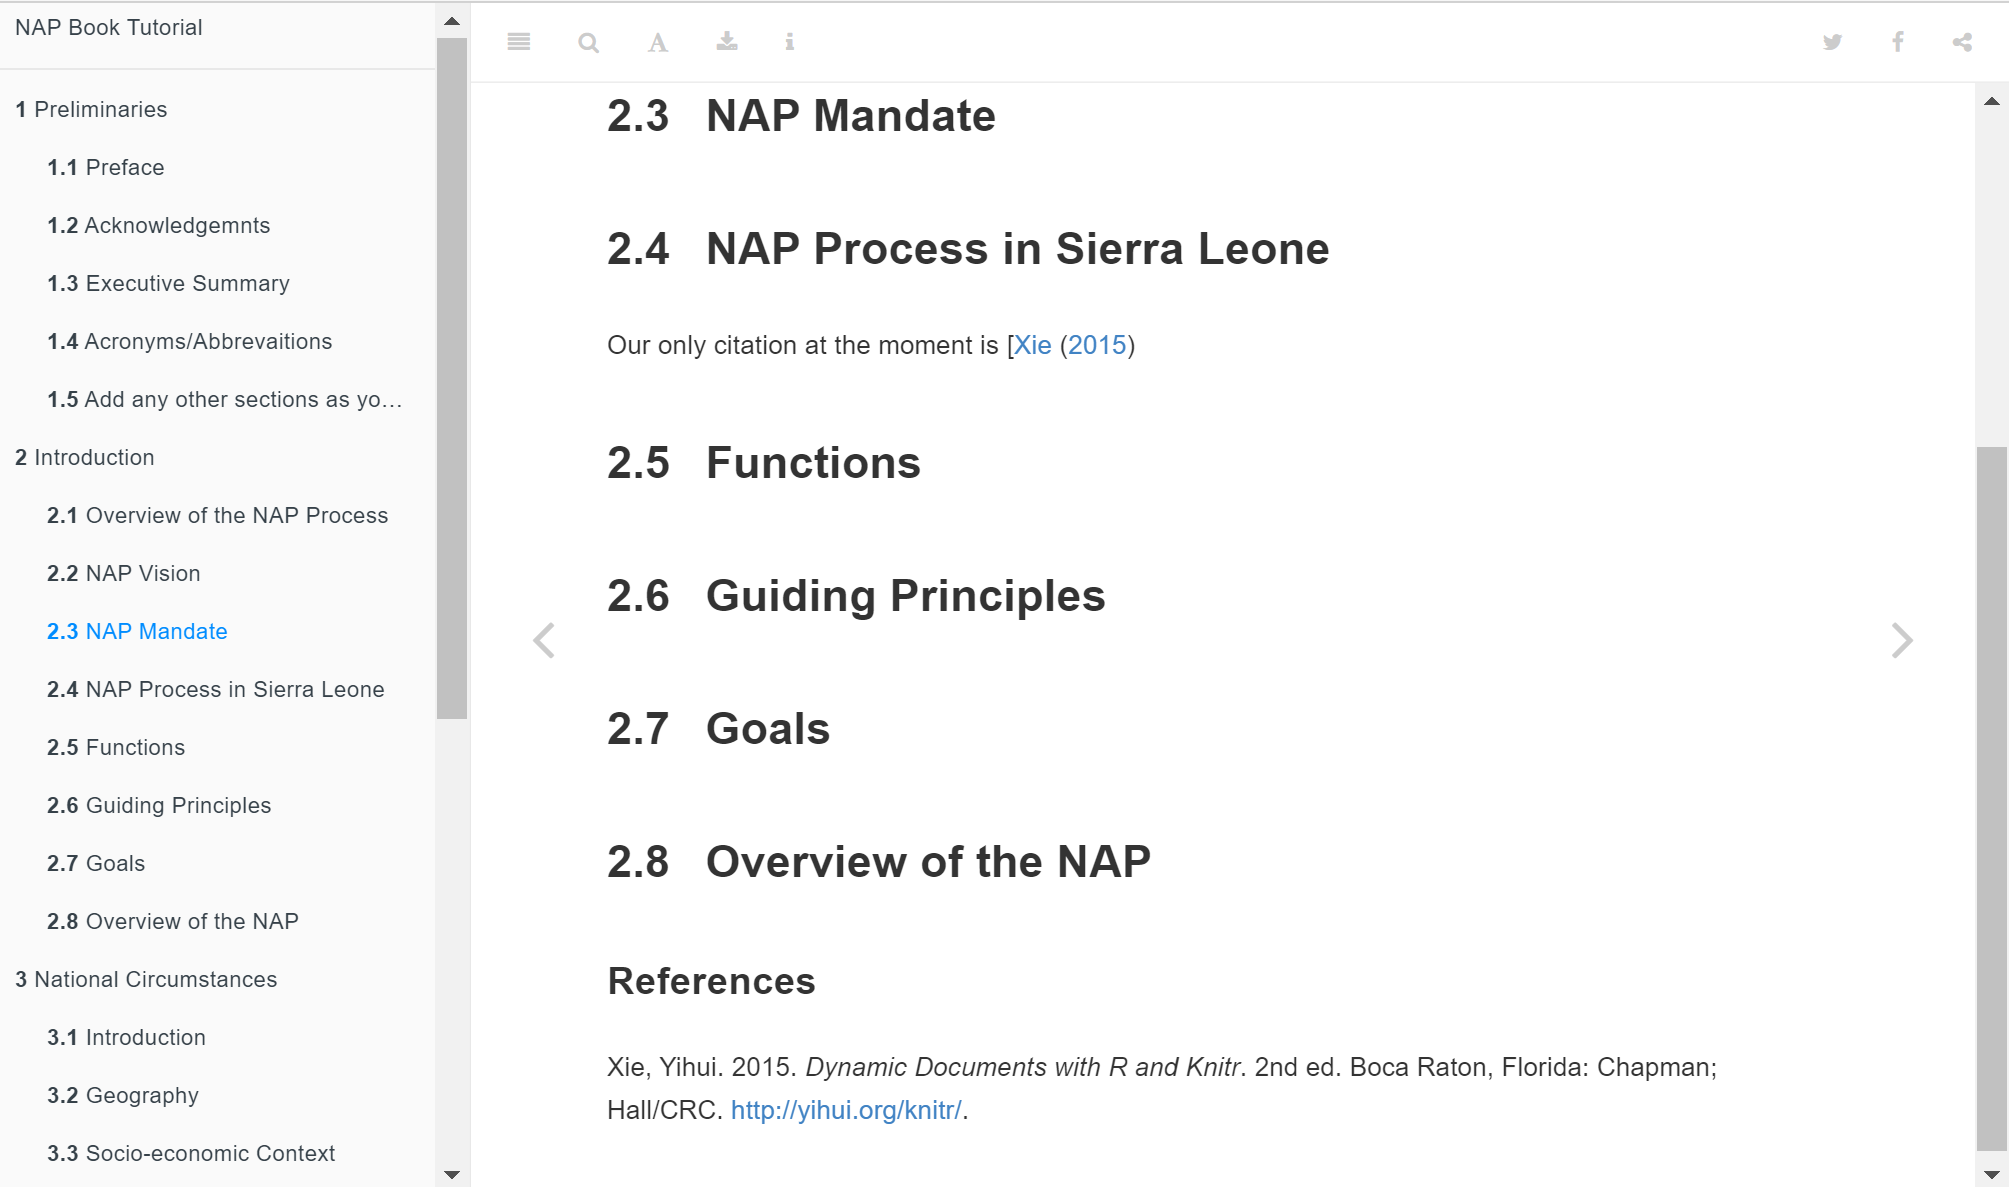Open the search tool magnifier icon
This screenshot has height=1187, width=2009.
pos(588,42)
